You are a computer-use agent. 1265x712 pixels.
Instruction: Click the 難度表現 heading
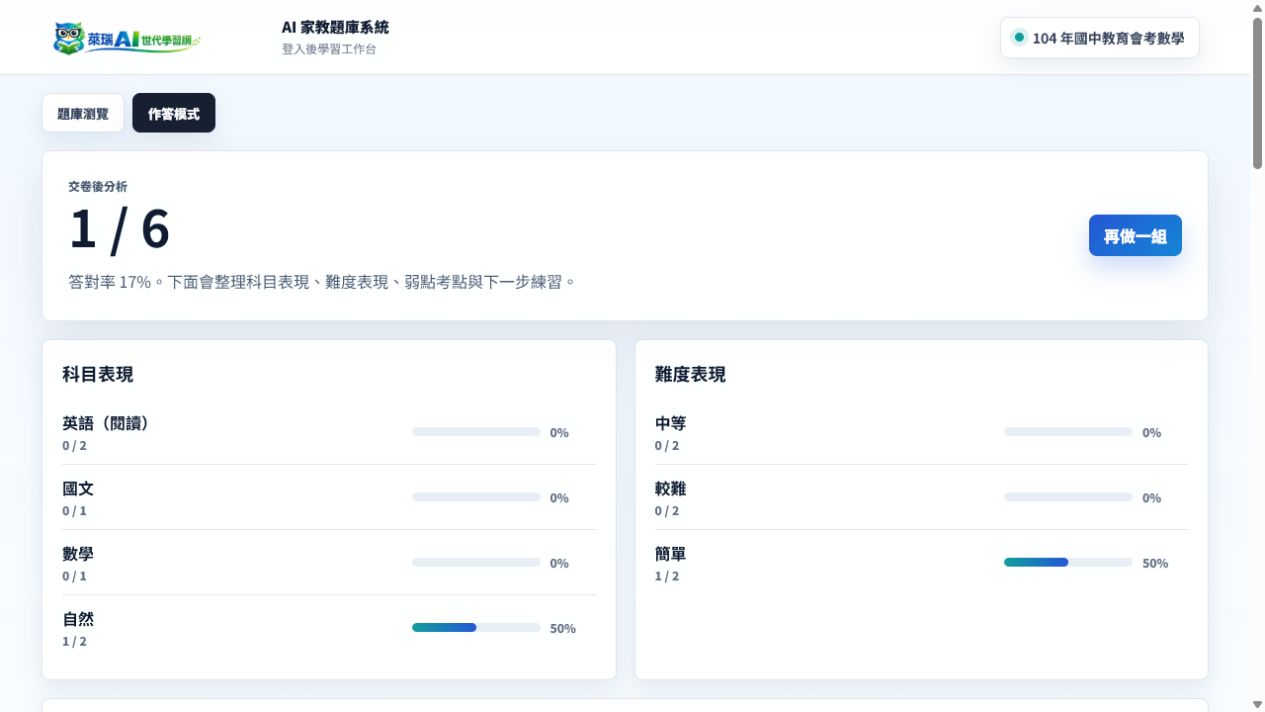pyautogui.click(x=690, y=374)
